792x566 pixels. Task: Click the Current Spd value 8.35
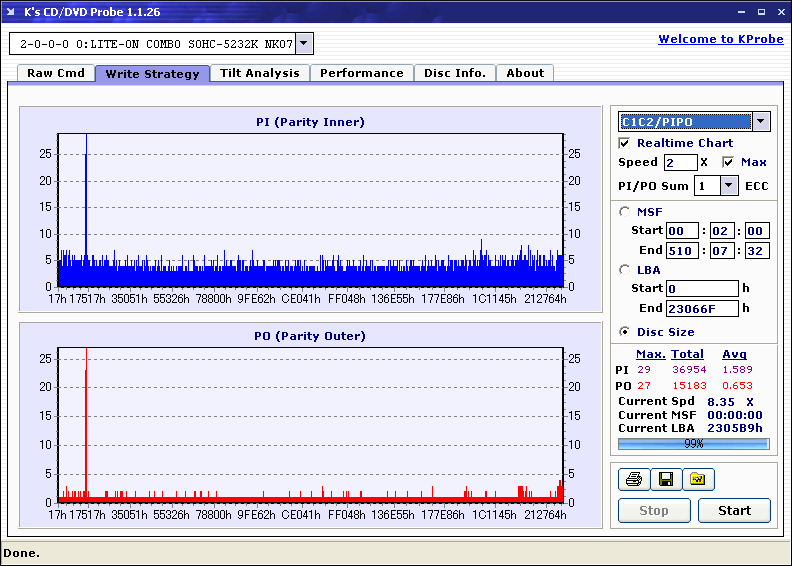(721, 402)
